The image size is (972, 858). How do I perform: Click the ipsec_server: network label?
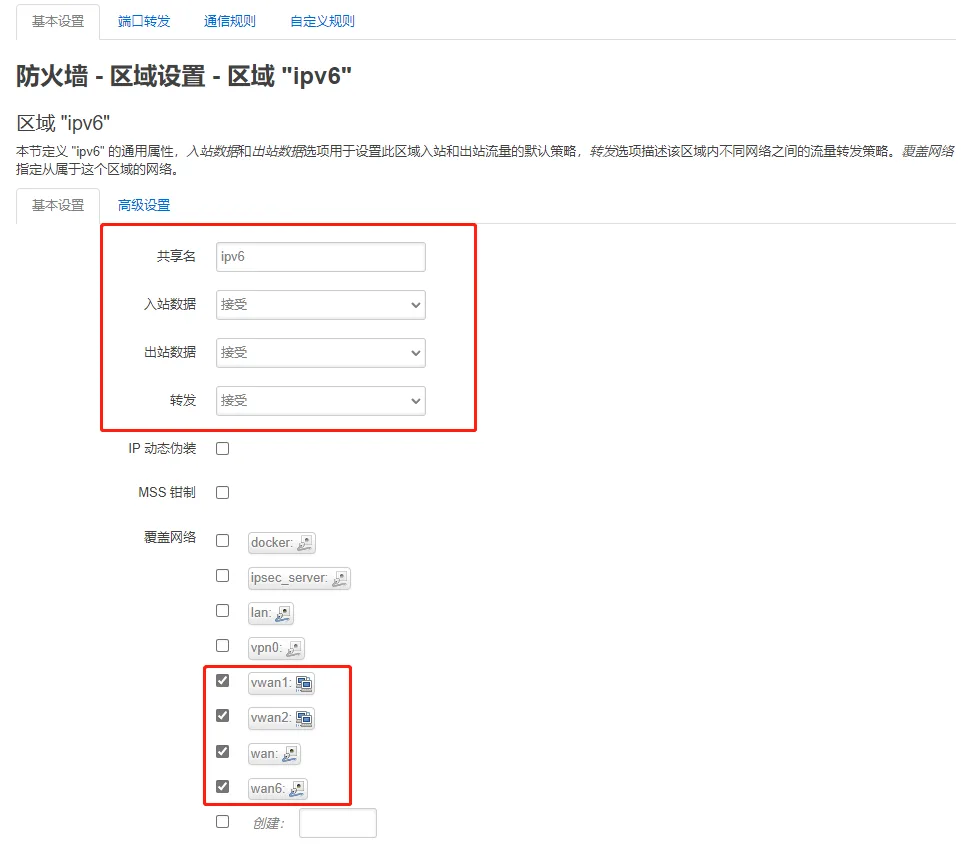[x=289, y=578]
